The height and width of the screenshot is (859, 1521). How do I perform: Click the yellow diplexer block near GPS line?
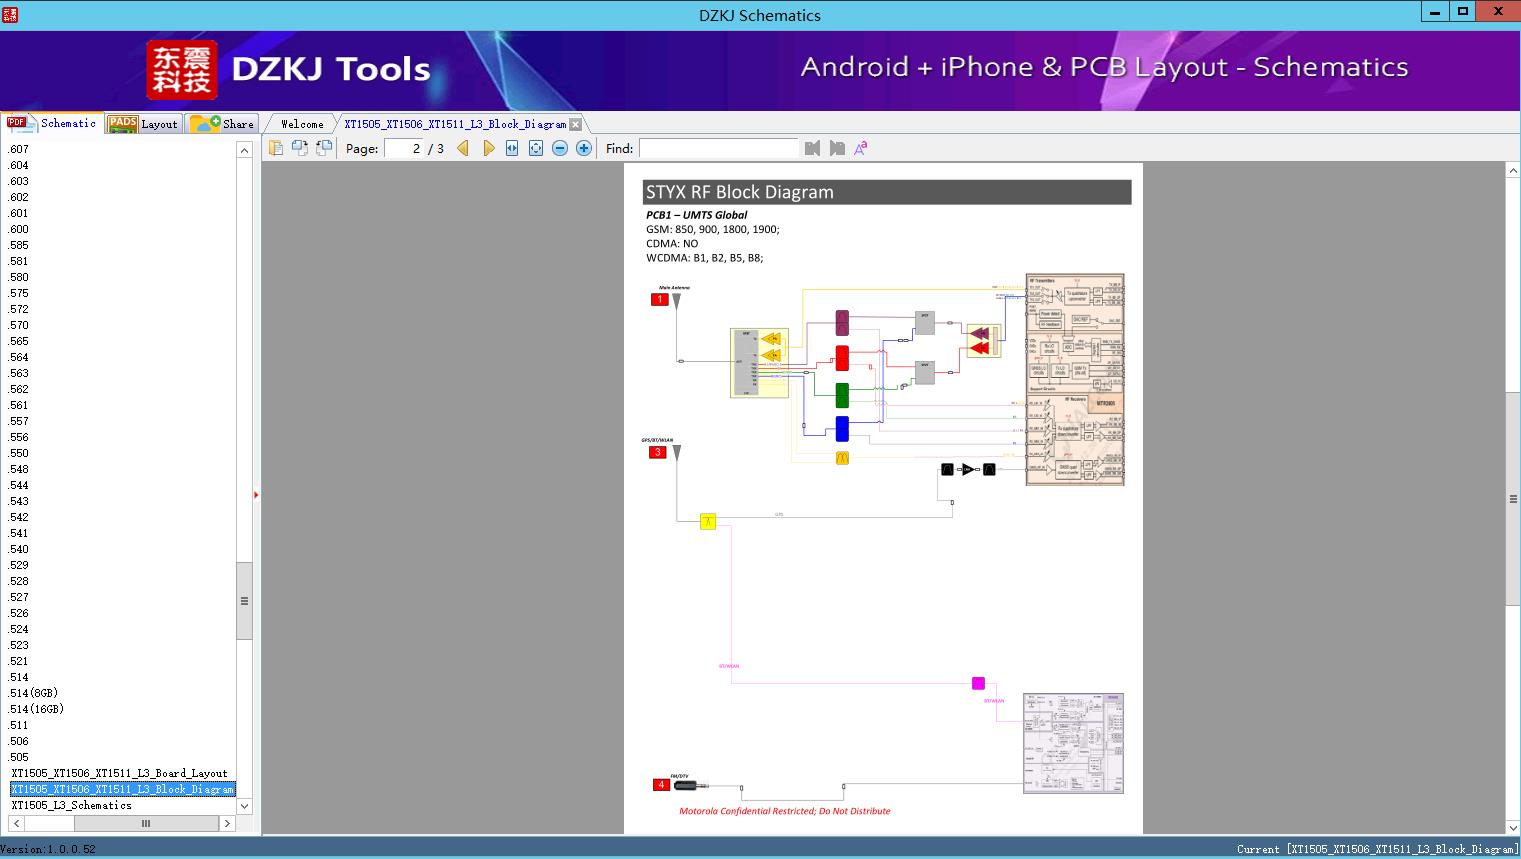[x=708, y=521]
